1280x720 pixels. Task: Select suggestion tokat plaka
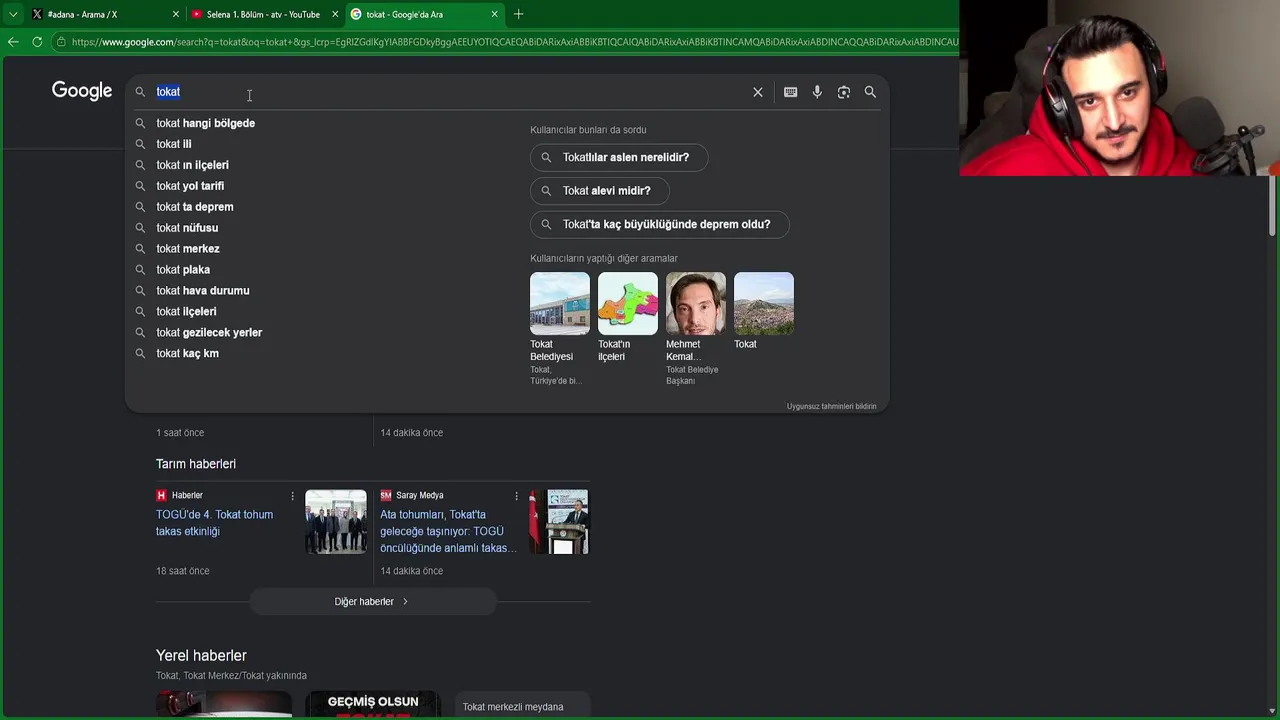(183, 270)
